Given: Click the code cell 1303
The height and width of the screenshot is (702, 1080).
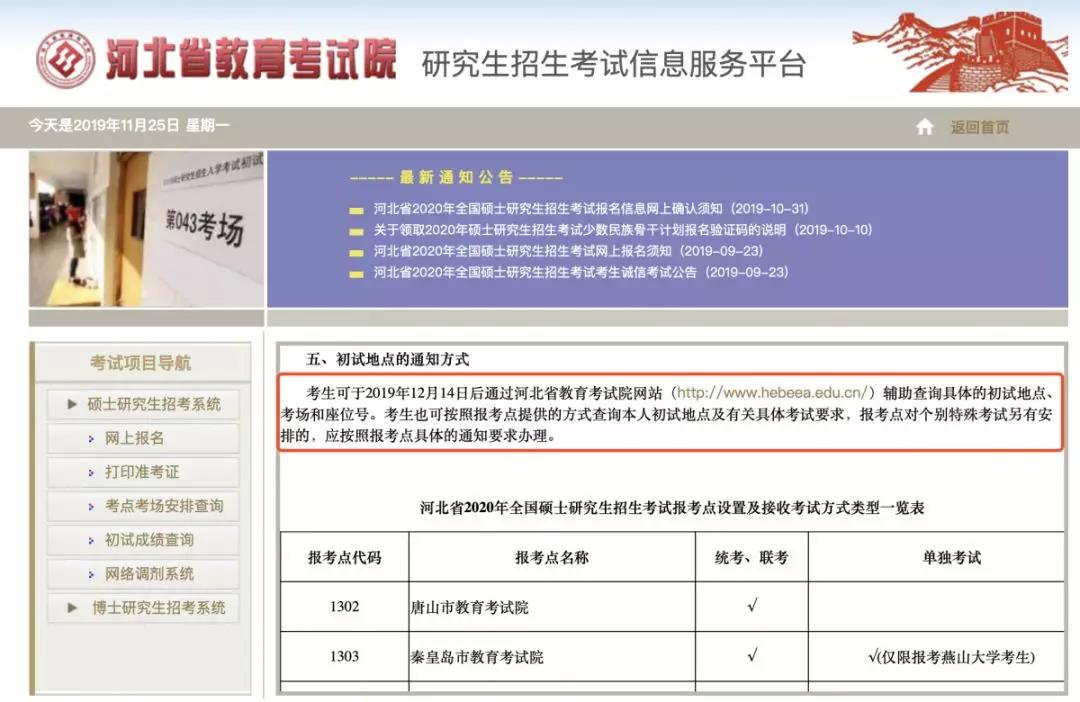Looking at the screenshot, I should [x=344, y=657].
